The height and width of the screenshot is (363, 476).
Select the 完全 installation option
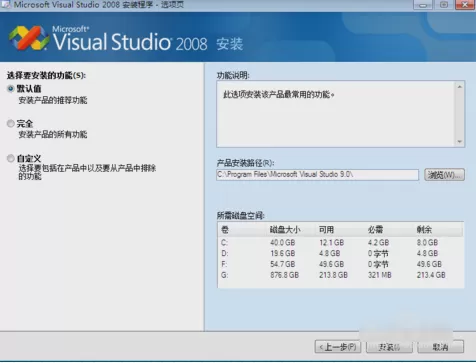point(10,124)
